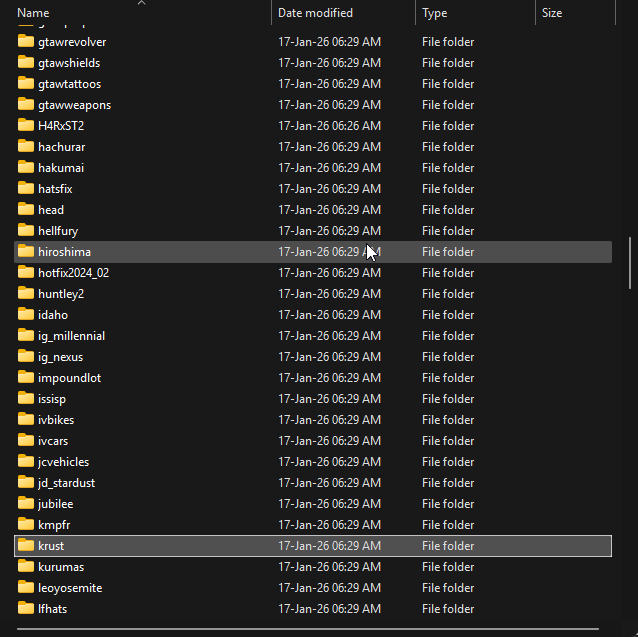The image size is (638, 637).
Task: Select the jubilee folder name
Action: tap(56, 504)
